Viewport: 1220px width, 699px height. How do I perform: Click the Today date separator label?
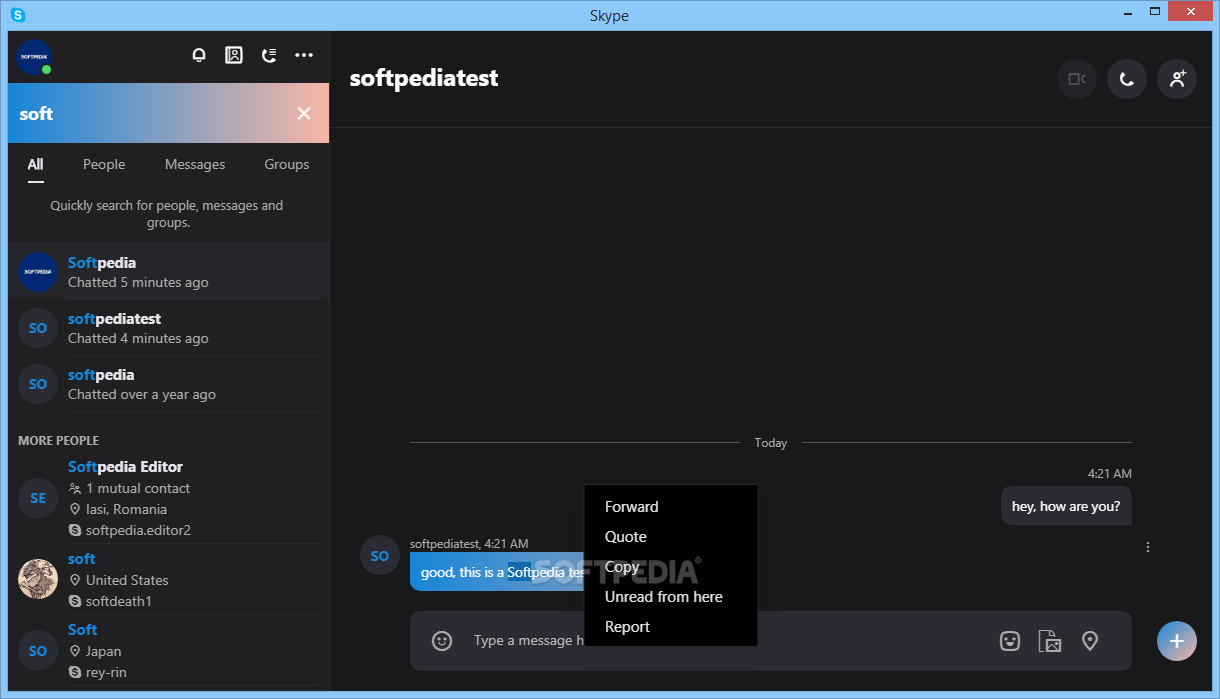(771, 442)
